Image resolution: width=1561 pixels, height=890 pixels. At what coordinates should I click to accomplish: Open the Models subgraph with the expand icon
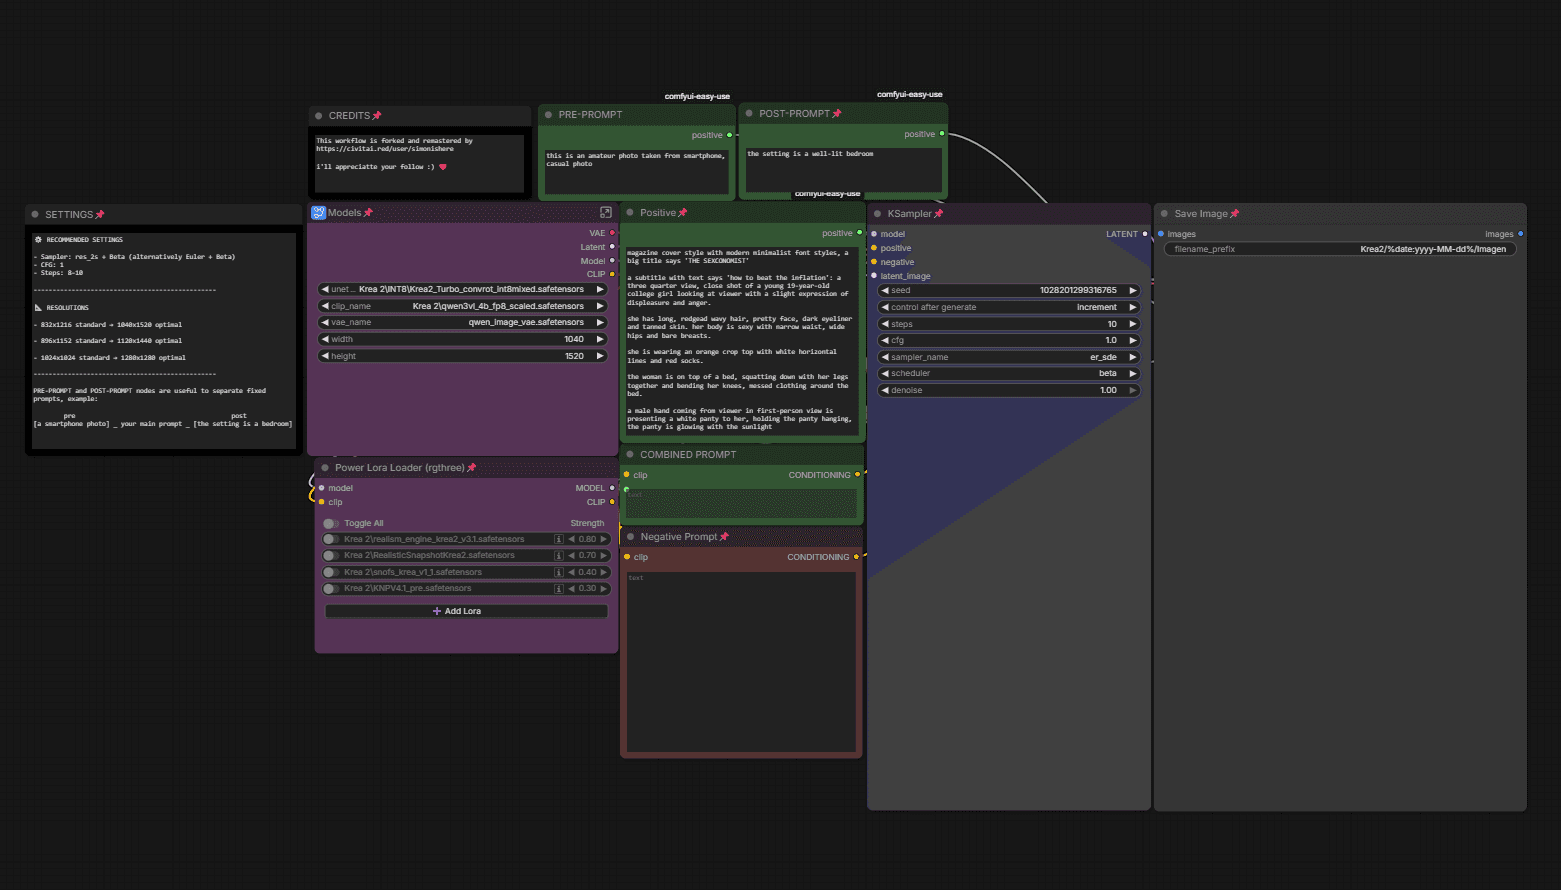(x=605, y=212)
